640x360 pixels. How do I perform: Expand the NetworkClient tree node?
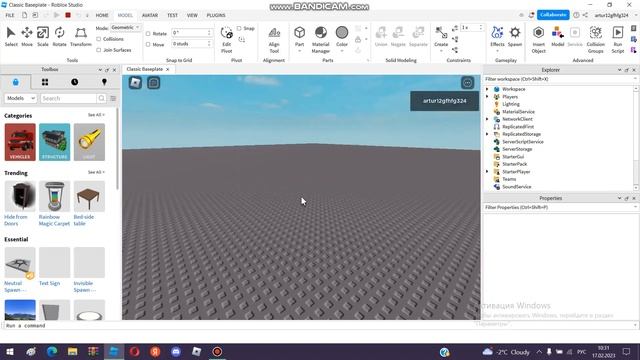[x=487, y=119]
